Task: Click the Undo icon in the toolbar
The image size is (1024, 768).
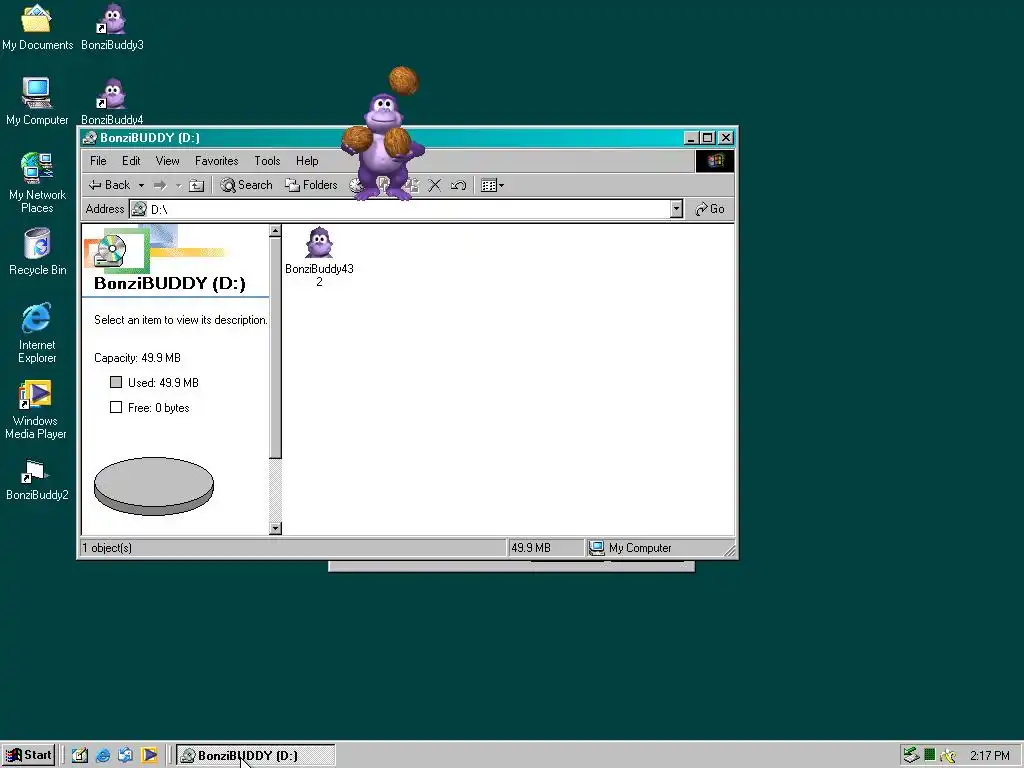Action: (x=458, y=185)
